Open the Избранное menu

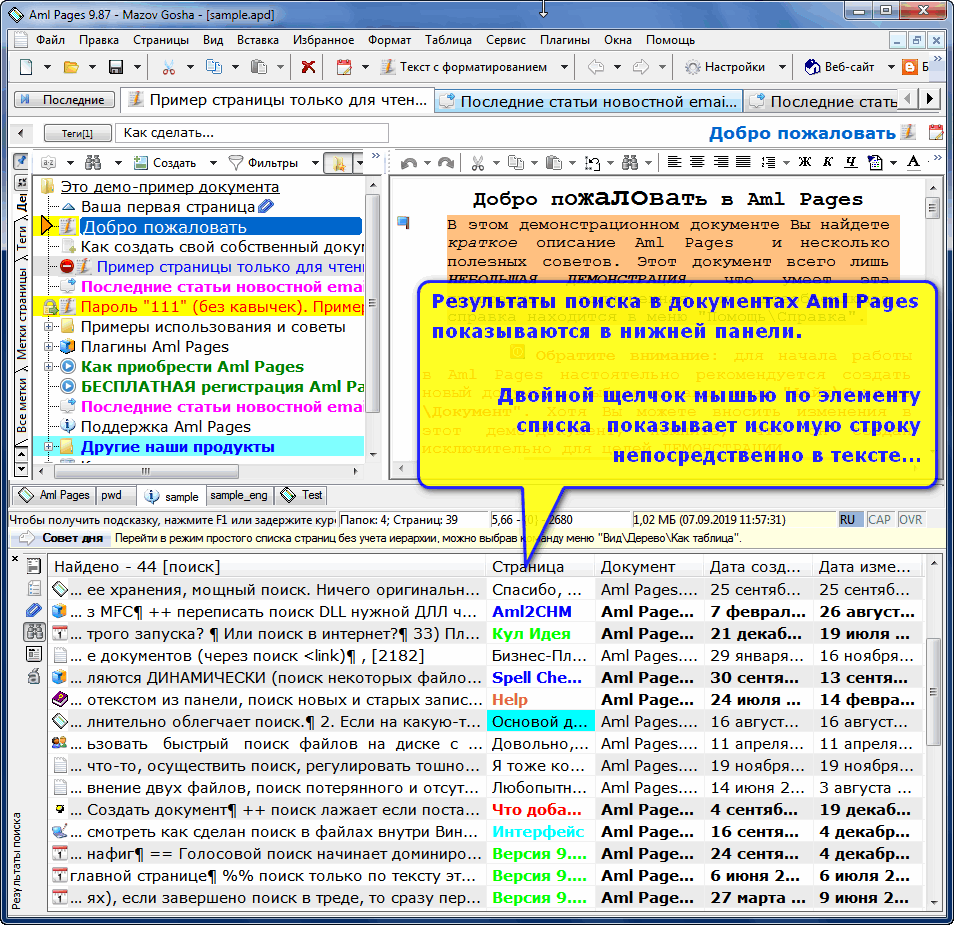(323, 40)
